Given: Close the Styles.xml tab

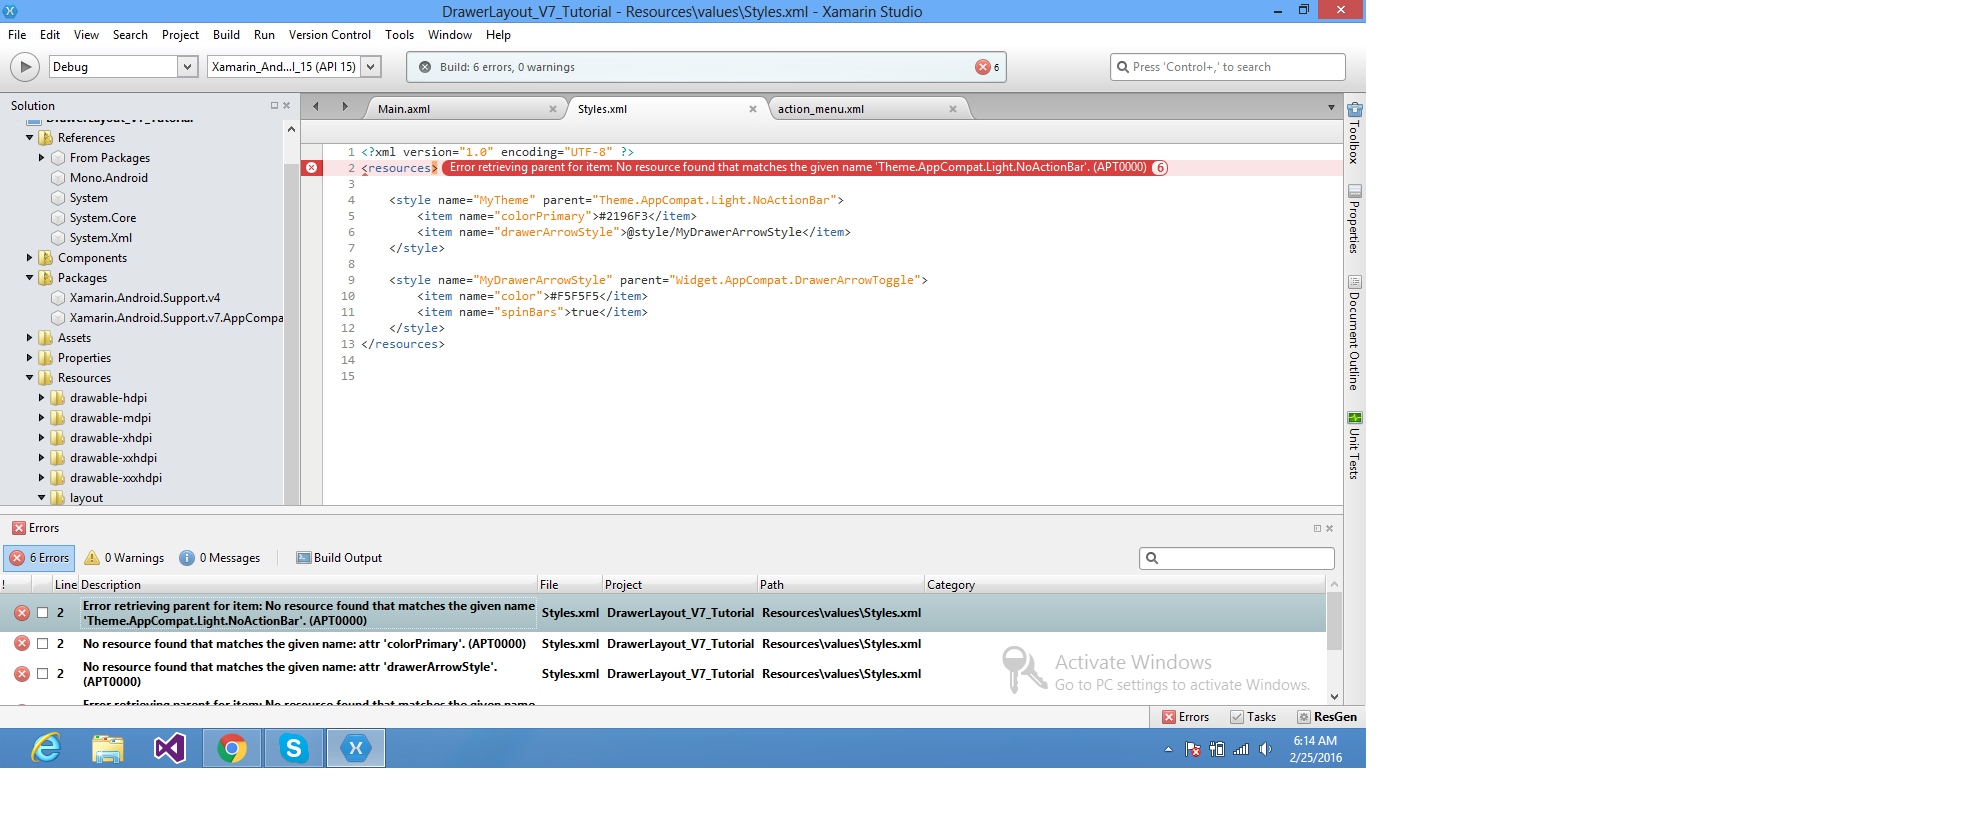Looking at the screenshot, I should pos(753,109).
